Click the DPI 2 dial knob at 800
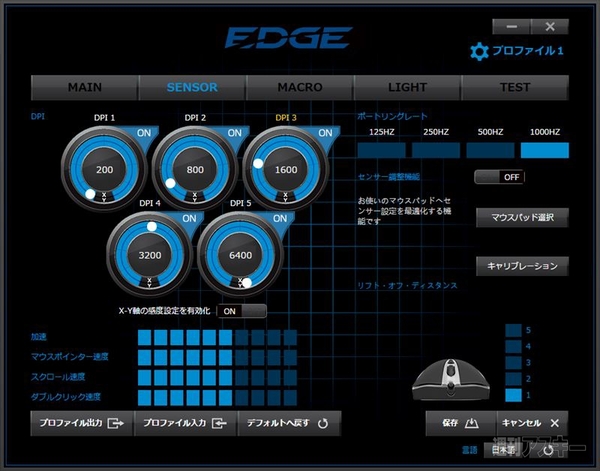This screenshot has height=471, width=600. [170, 183]
